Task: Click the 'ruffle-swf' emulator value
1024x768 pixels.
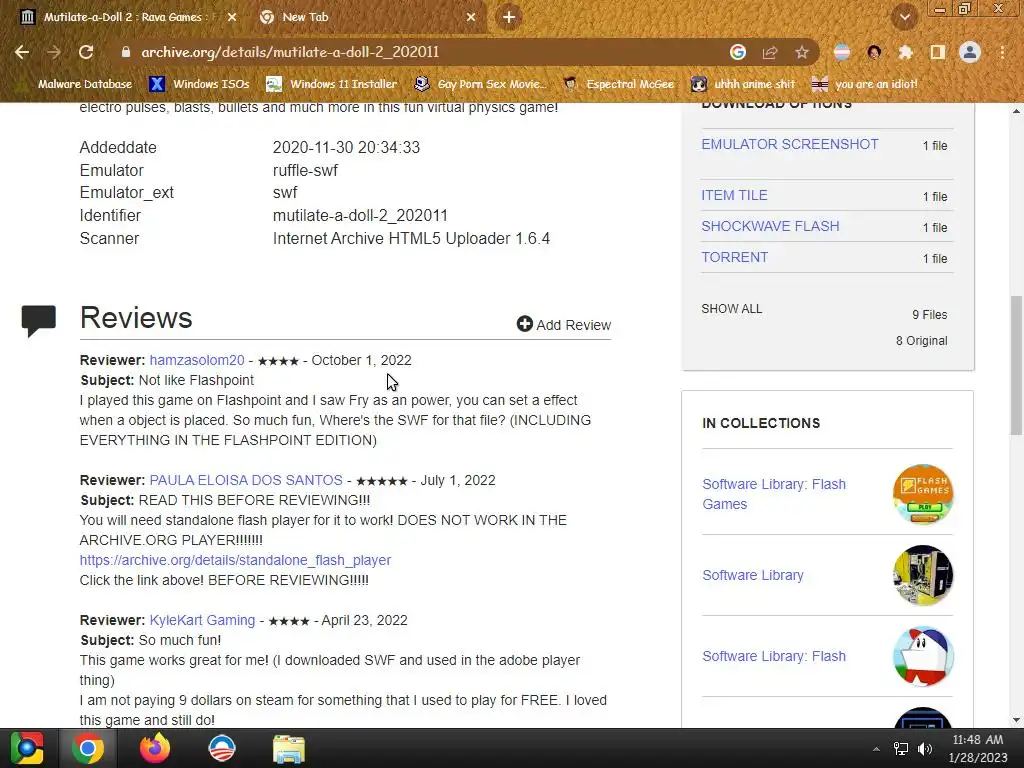Action: pos(306,170)
